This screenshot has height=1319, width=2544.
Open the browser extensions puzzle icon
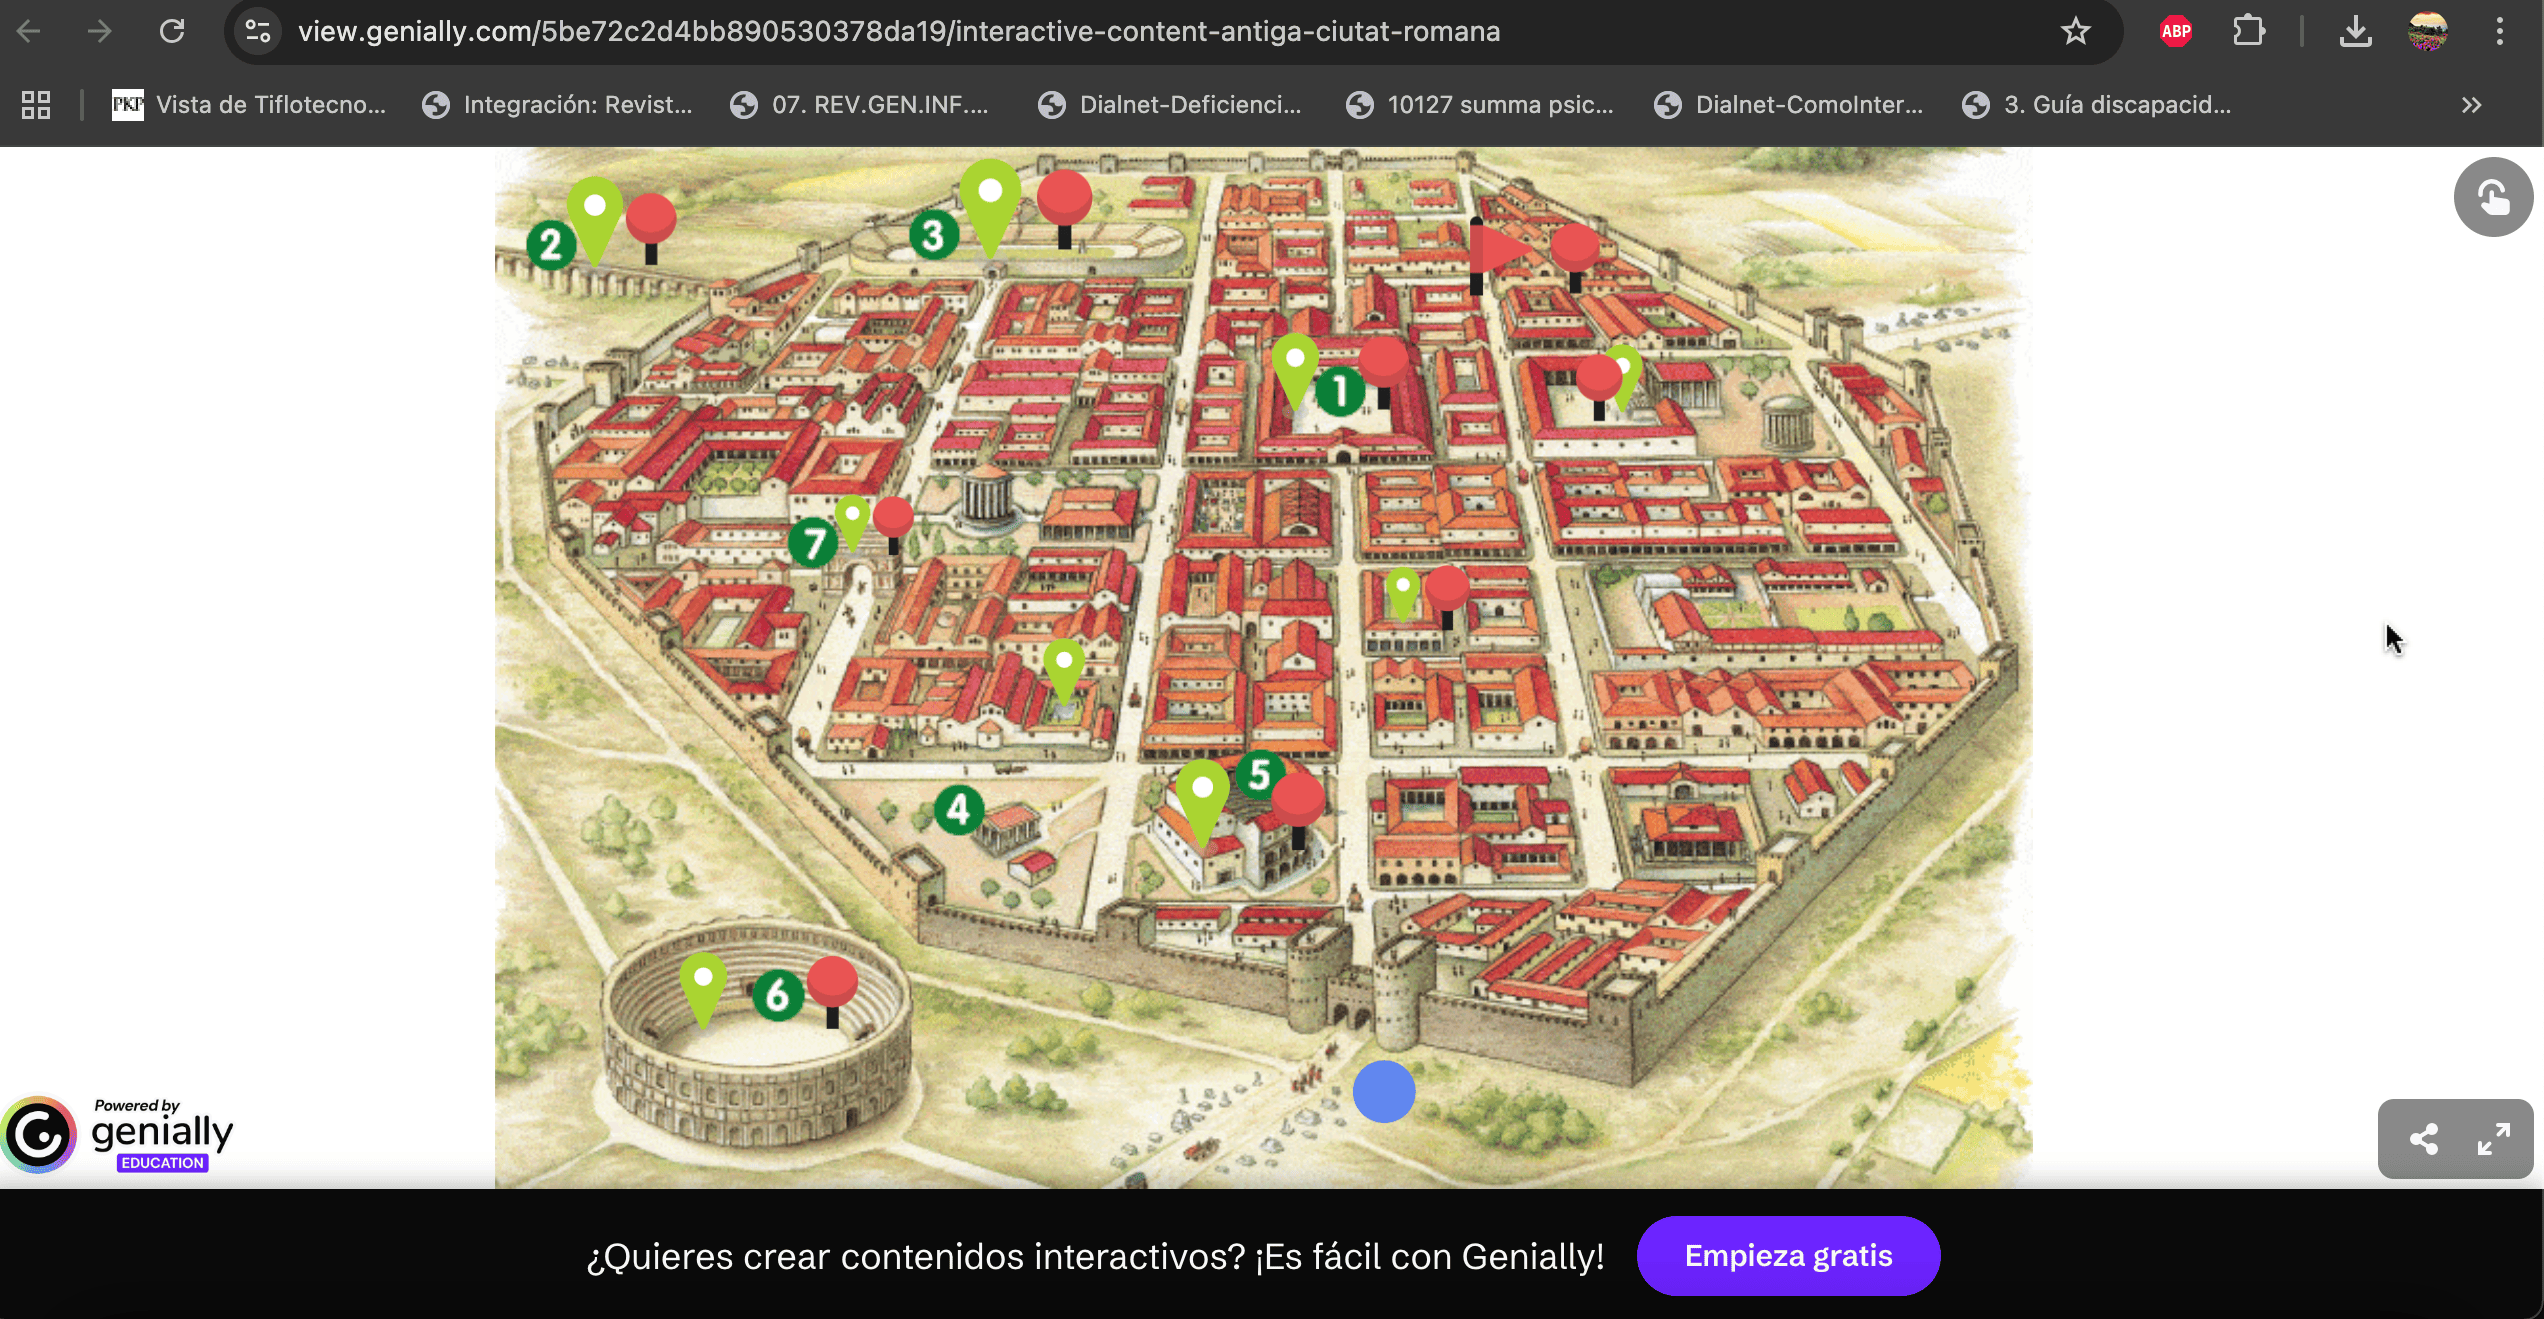[2249, 32]
